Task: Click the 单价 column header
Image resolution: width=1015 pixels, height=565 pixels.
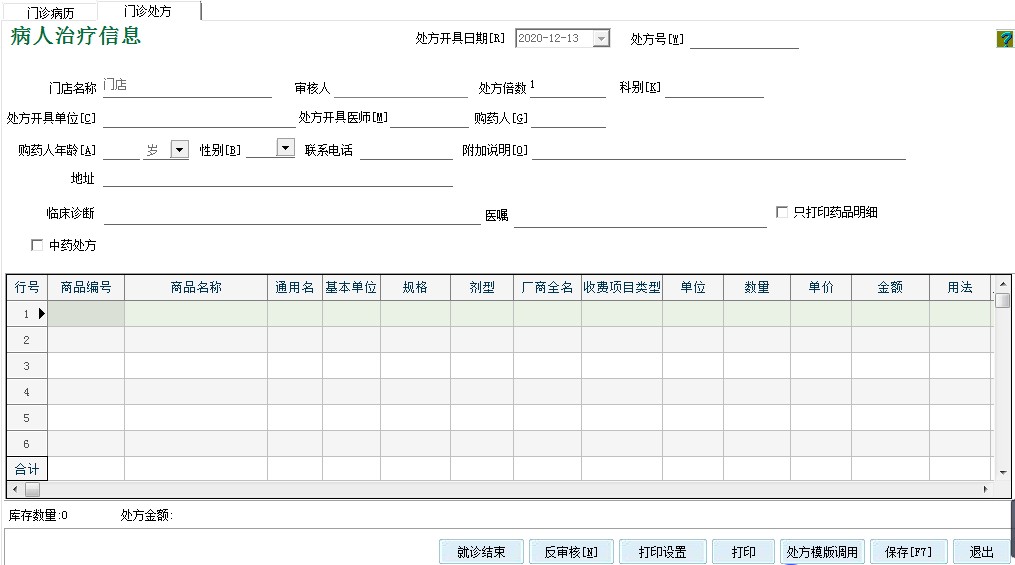Action: click(x=821, y=287)
